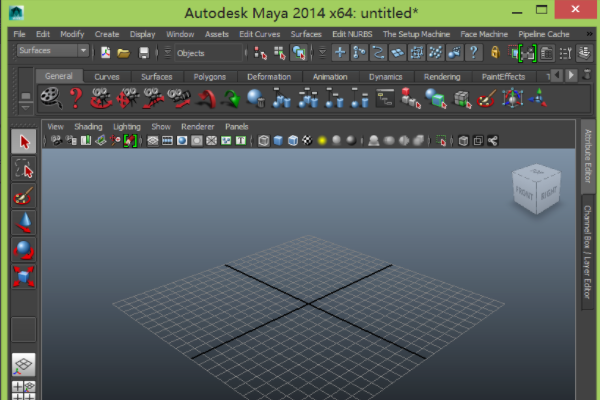Viewport: 600px width, 400px height.
Task: Click the last-used tool empty slot
Action: (x=24, y=329)
